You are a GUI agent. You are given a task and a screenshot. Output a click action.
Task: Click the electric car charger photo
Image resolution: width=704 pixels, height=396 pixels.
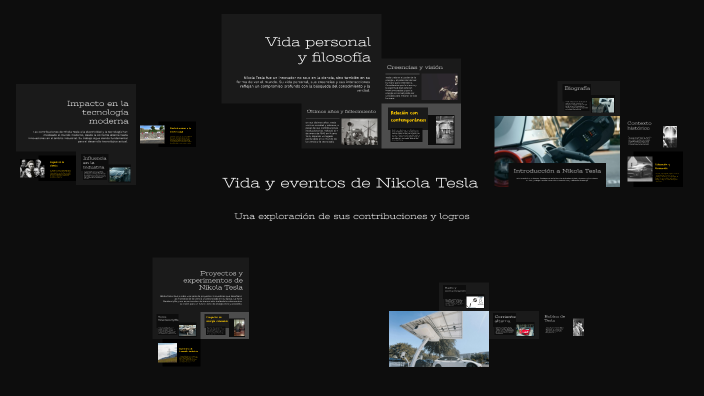point(557,139)
